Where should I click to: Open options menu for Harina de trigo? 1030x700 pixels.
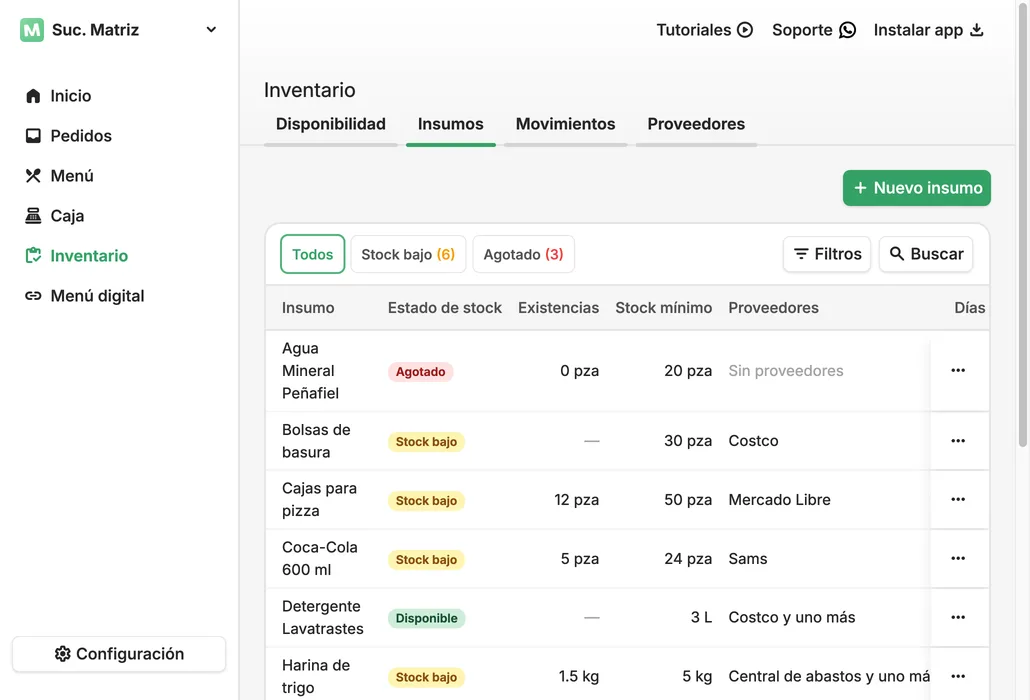point(958,676)
